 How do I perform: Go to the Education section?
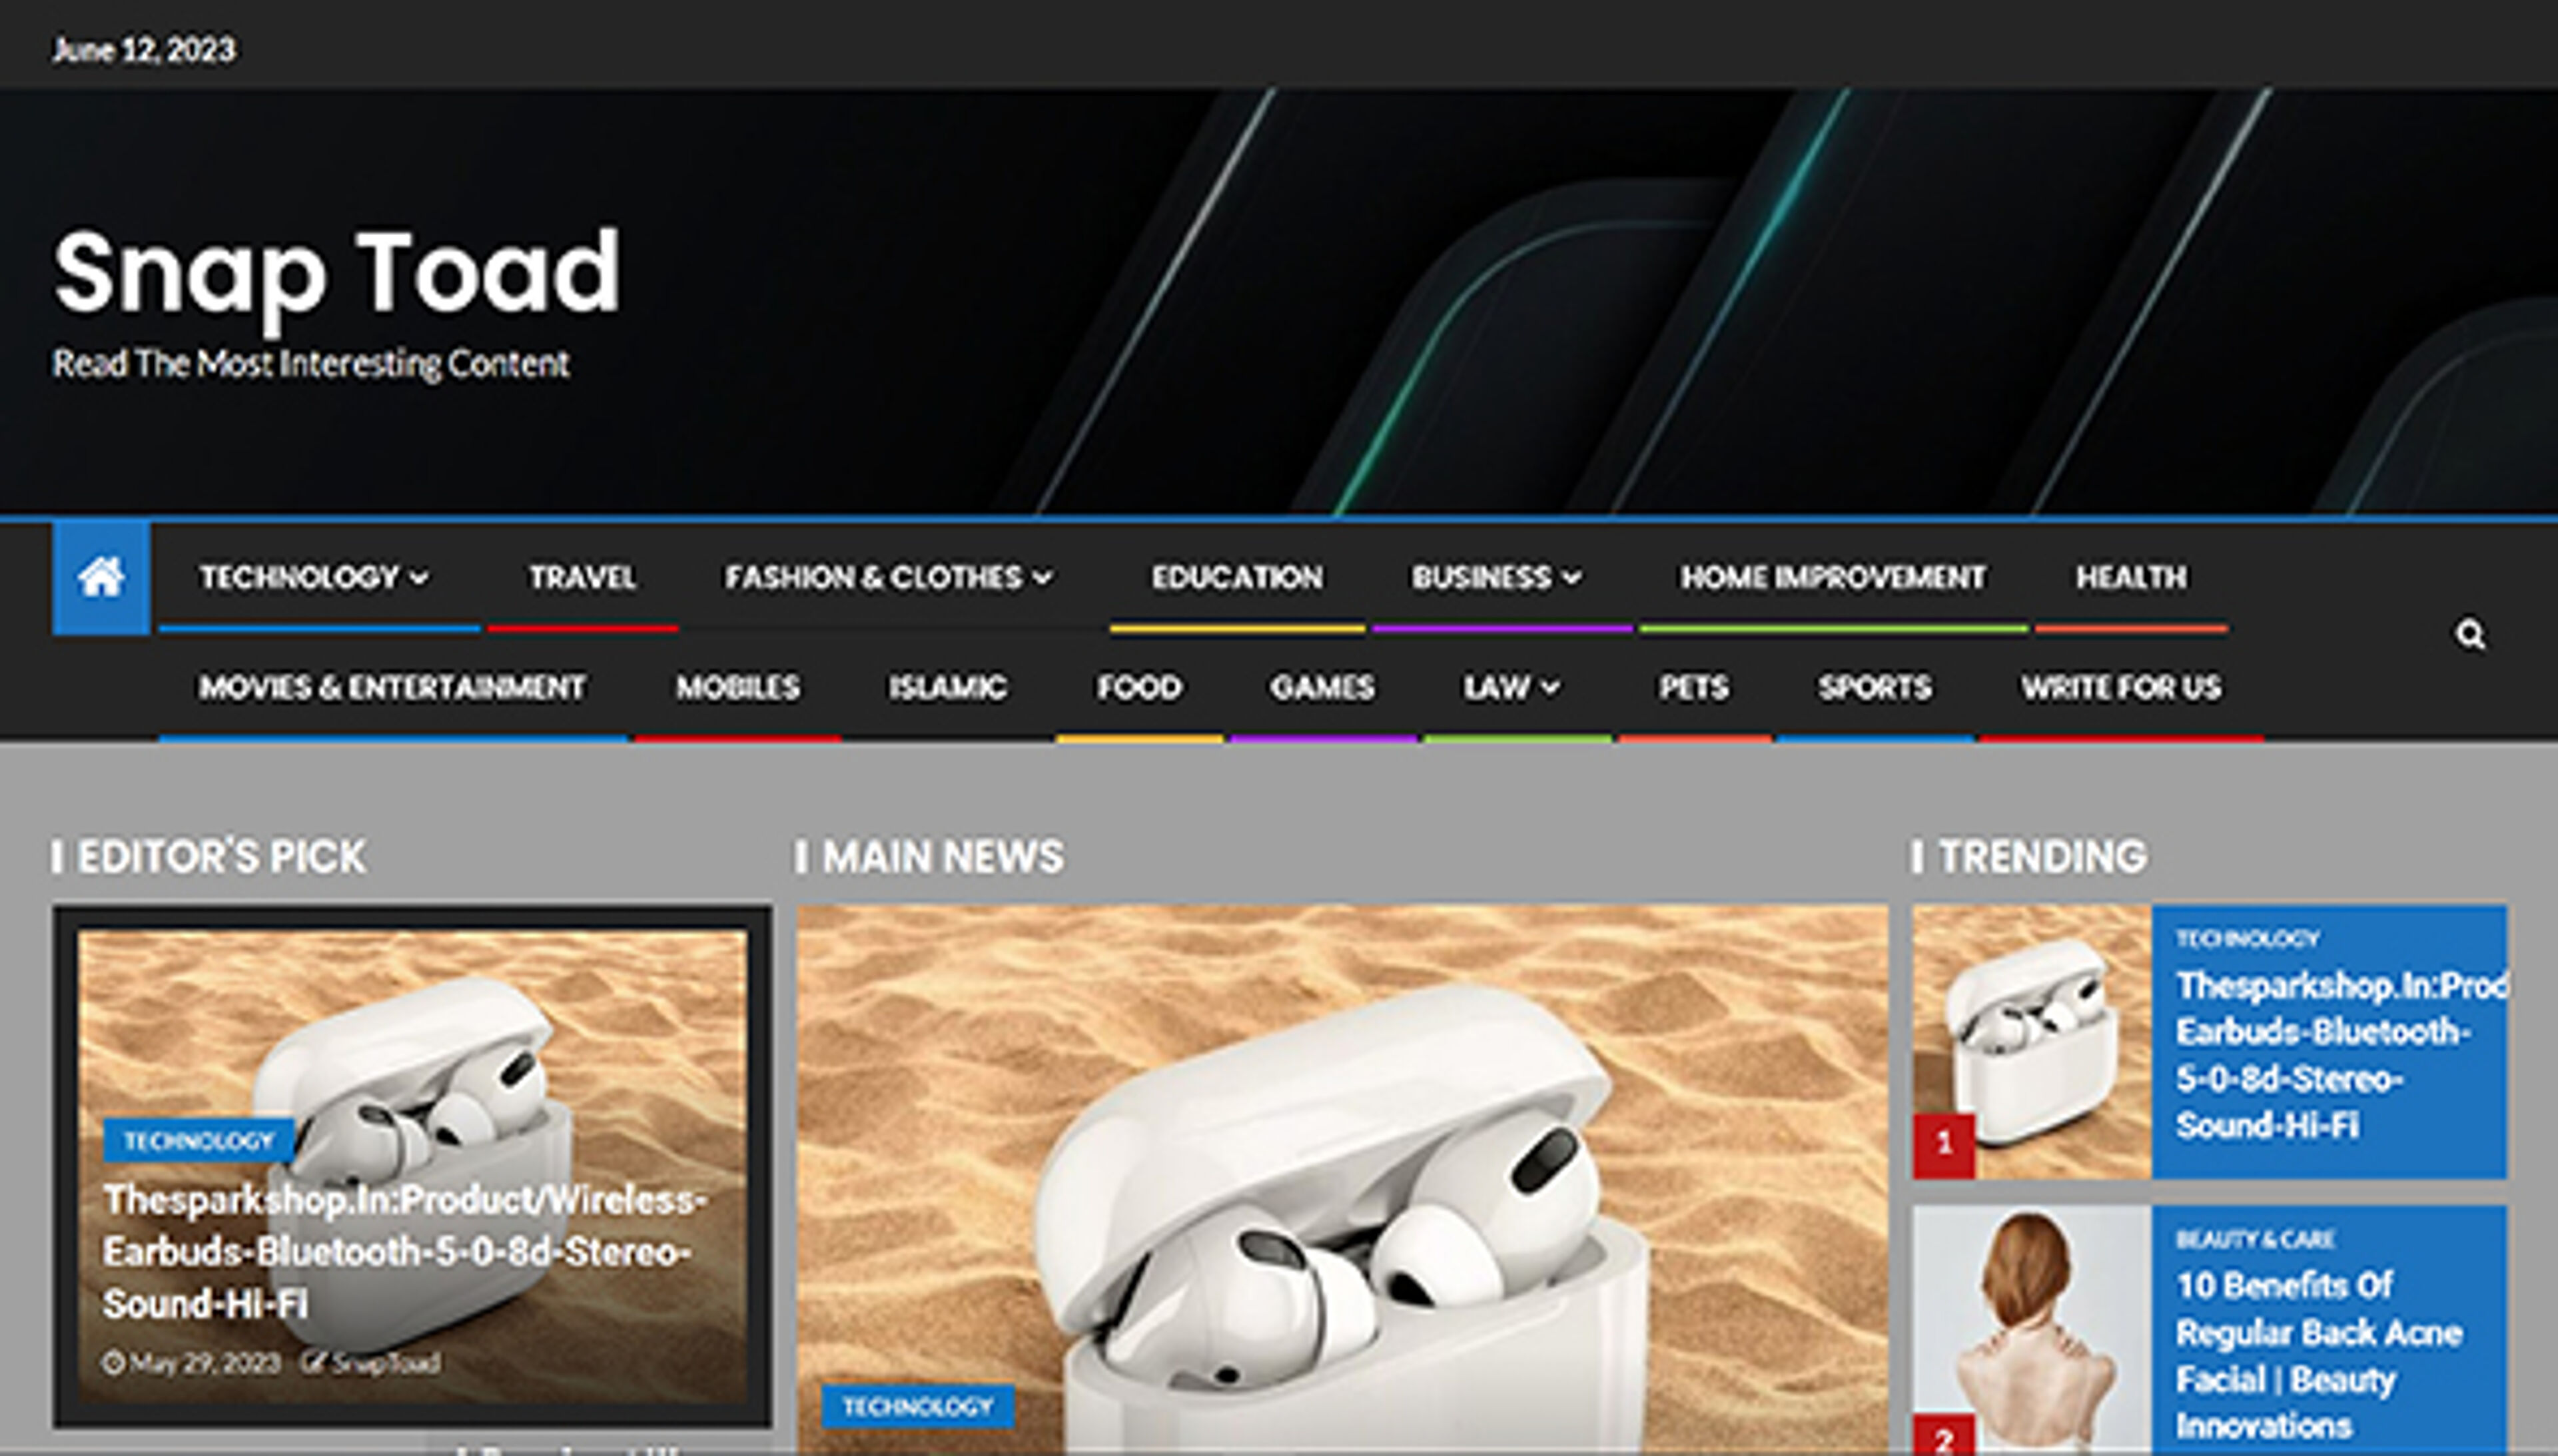pos(1236,577)
